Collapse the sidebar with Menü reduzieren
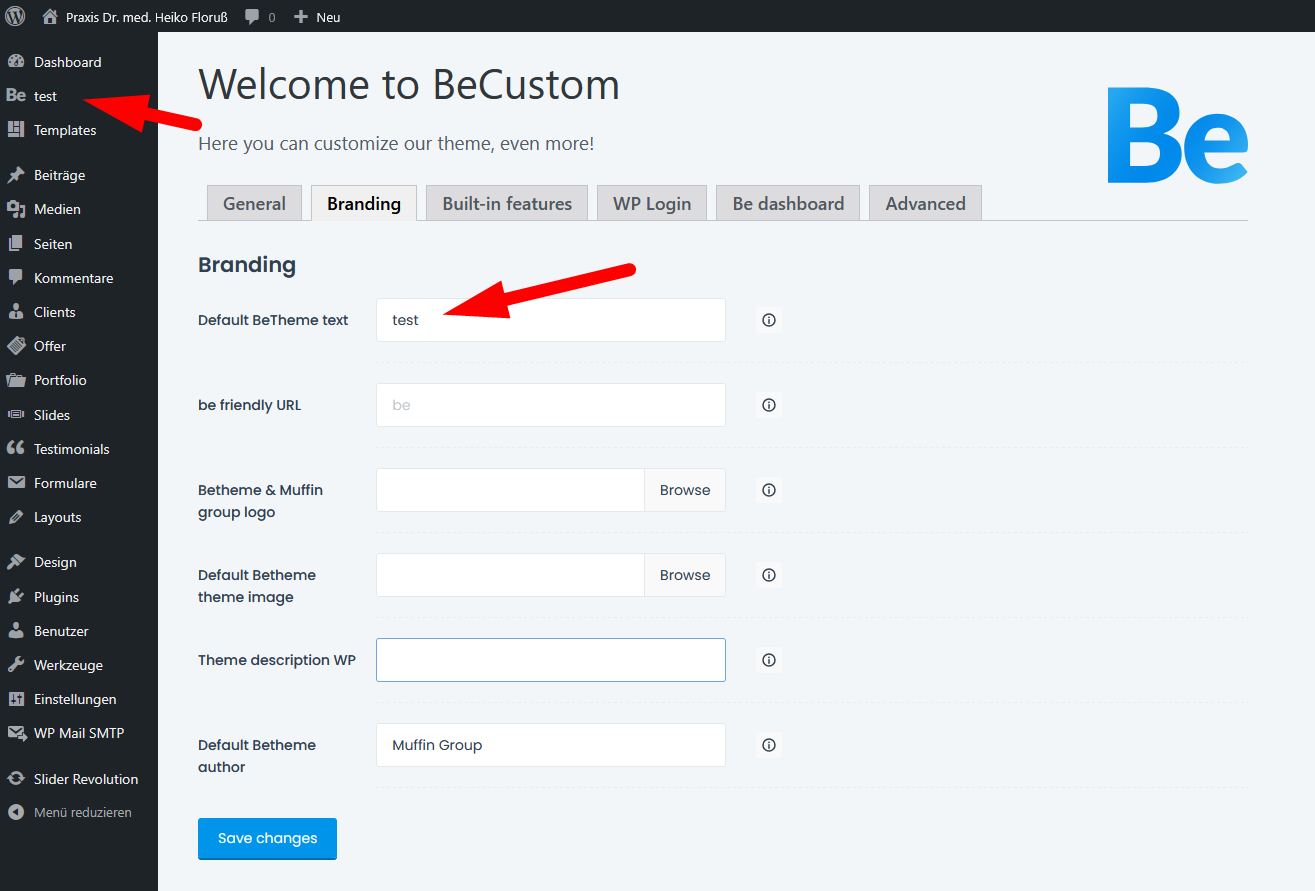 tap(82, 812)
